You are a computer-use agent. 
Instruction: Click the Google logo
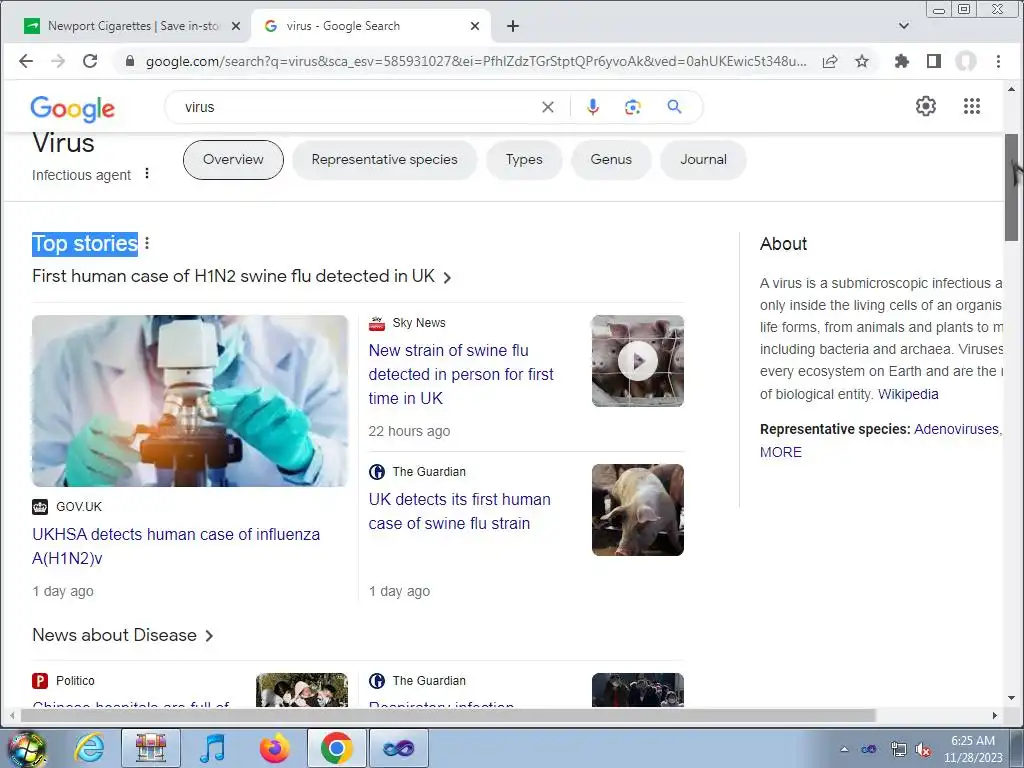[x=72, y=108]
